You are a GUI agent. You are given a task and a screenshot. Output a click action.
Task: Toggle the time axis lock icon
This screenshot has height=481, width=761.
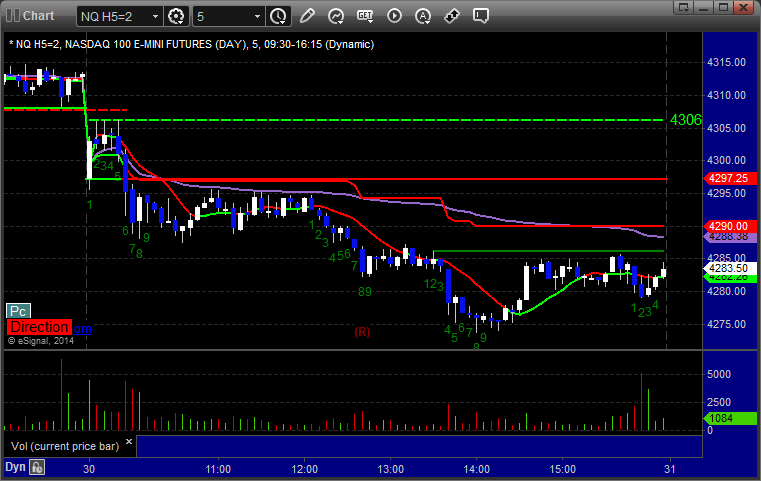(37, 467)
